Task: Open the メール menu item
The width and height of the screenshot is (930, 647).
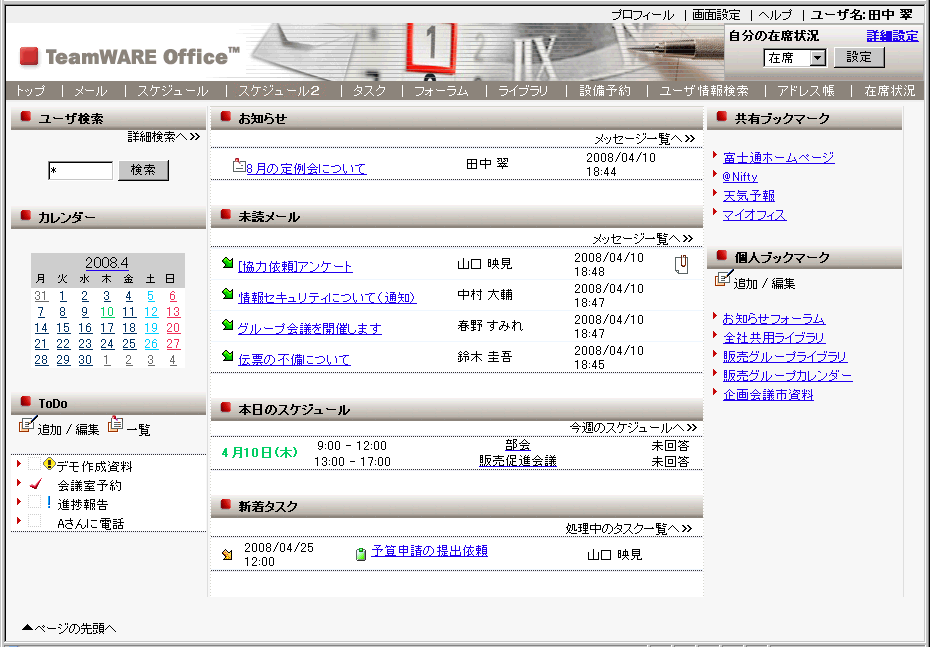Action: (x=91, y=91)
